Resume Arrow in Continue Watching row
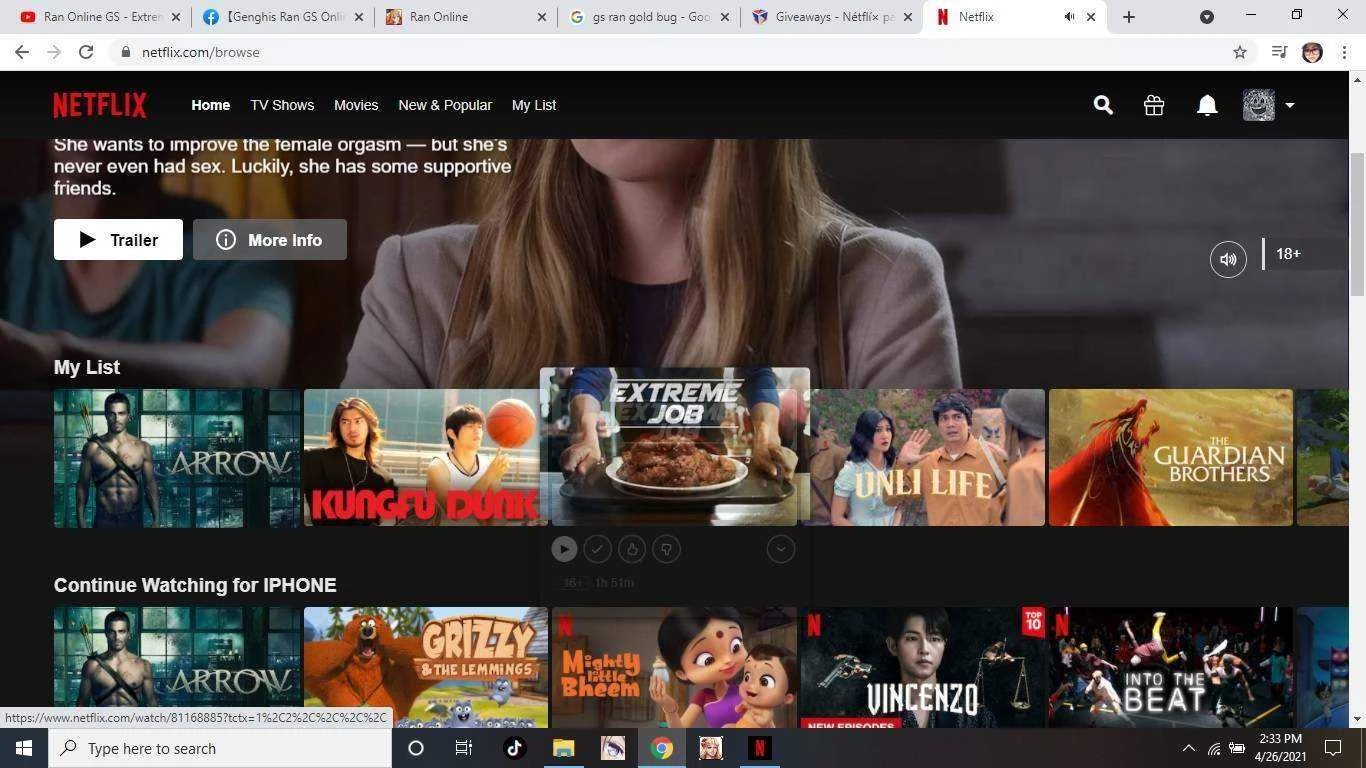Viewport: 1366px width, 768px height. (x=177, y=667)
